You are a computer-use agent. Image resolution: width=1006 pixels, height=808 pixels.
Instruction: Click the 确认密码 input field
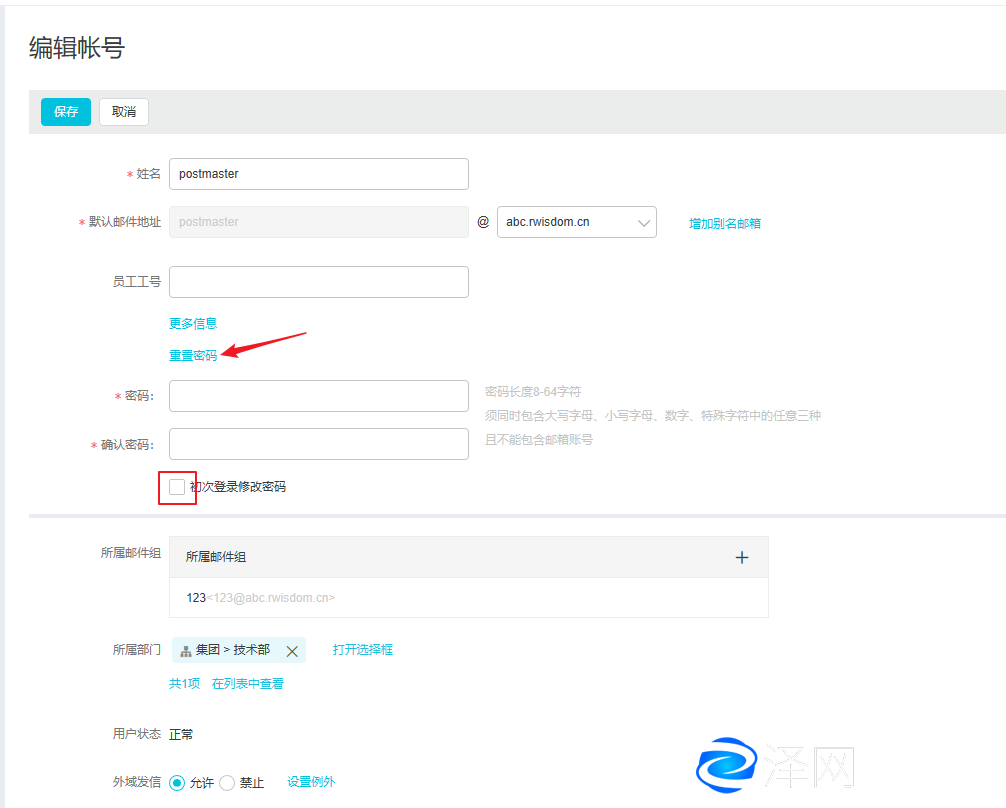(318, 444)
